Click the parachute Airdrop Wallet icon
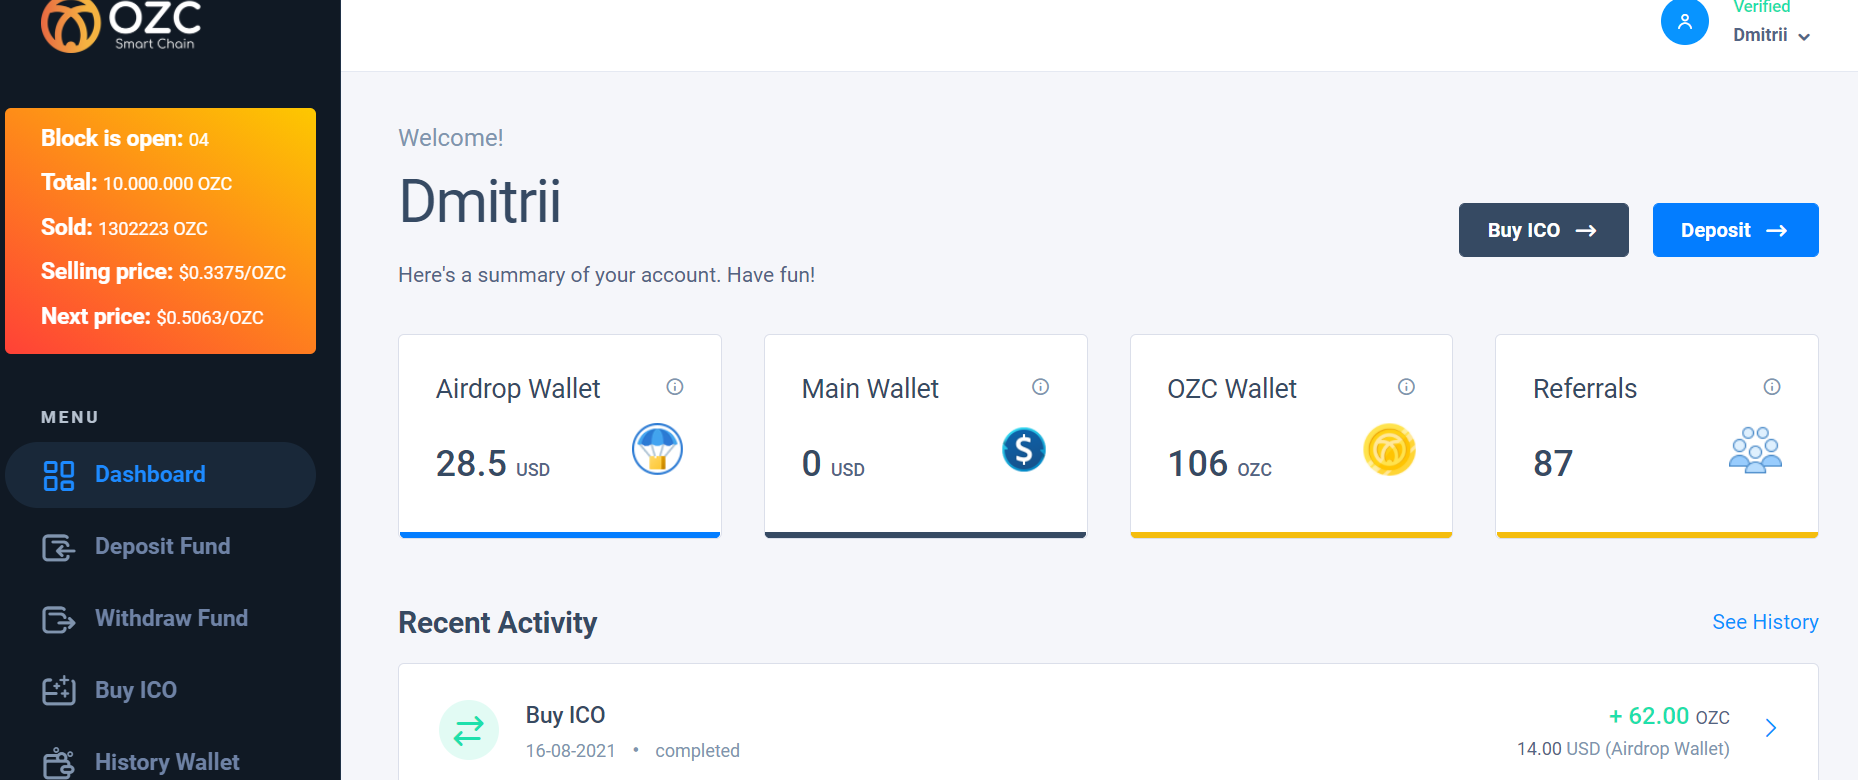This screenshot has height=780, width=1858. pos(657,449)
